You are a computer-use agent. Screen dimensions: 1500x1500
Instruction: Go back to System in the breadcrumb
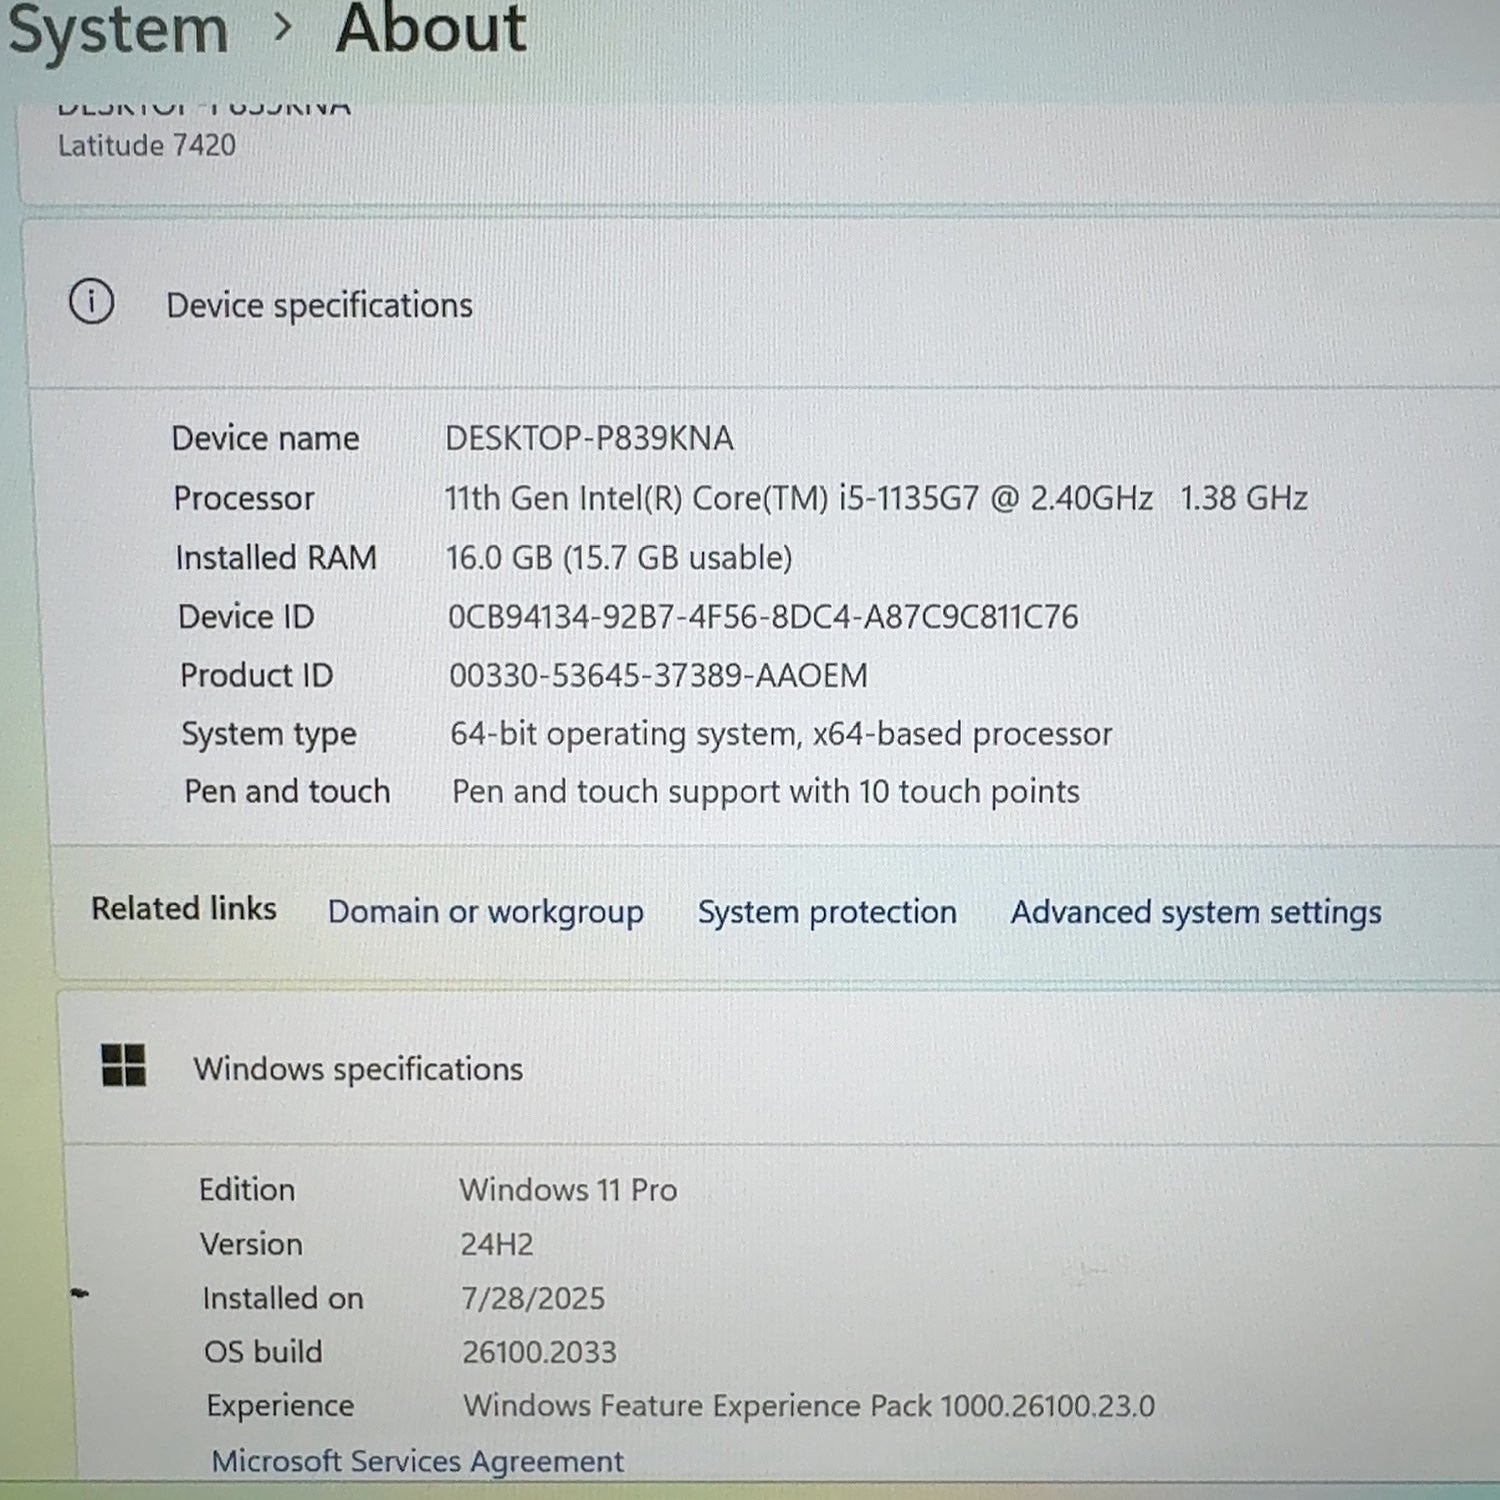click(118, 30)
